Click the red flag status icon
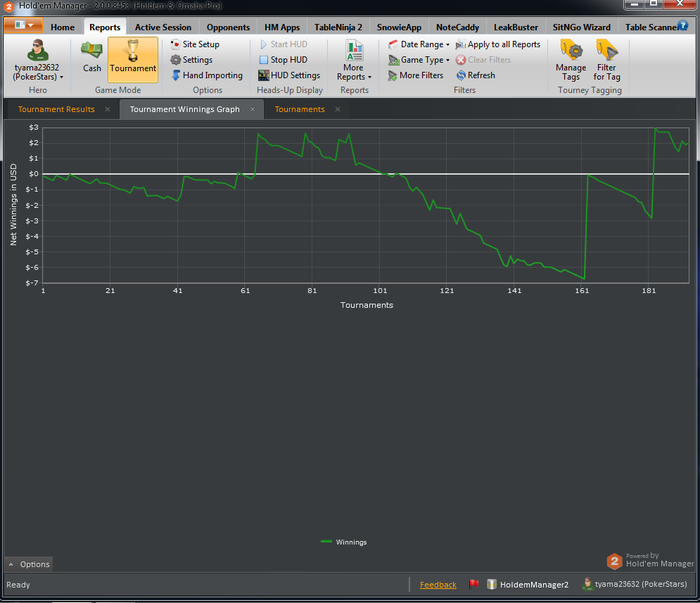700x603 pixels. click(x=474, y=584)
